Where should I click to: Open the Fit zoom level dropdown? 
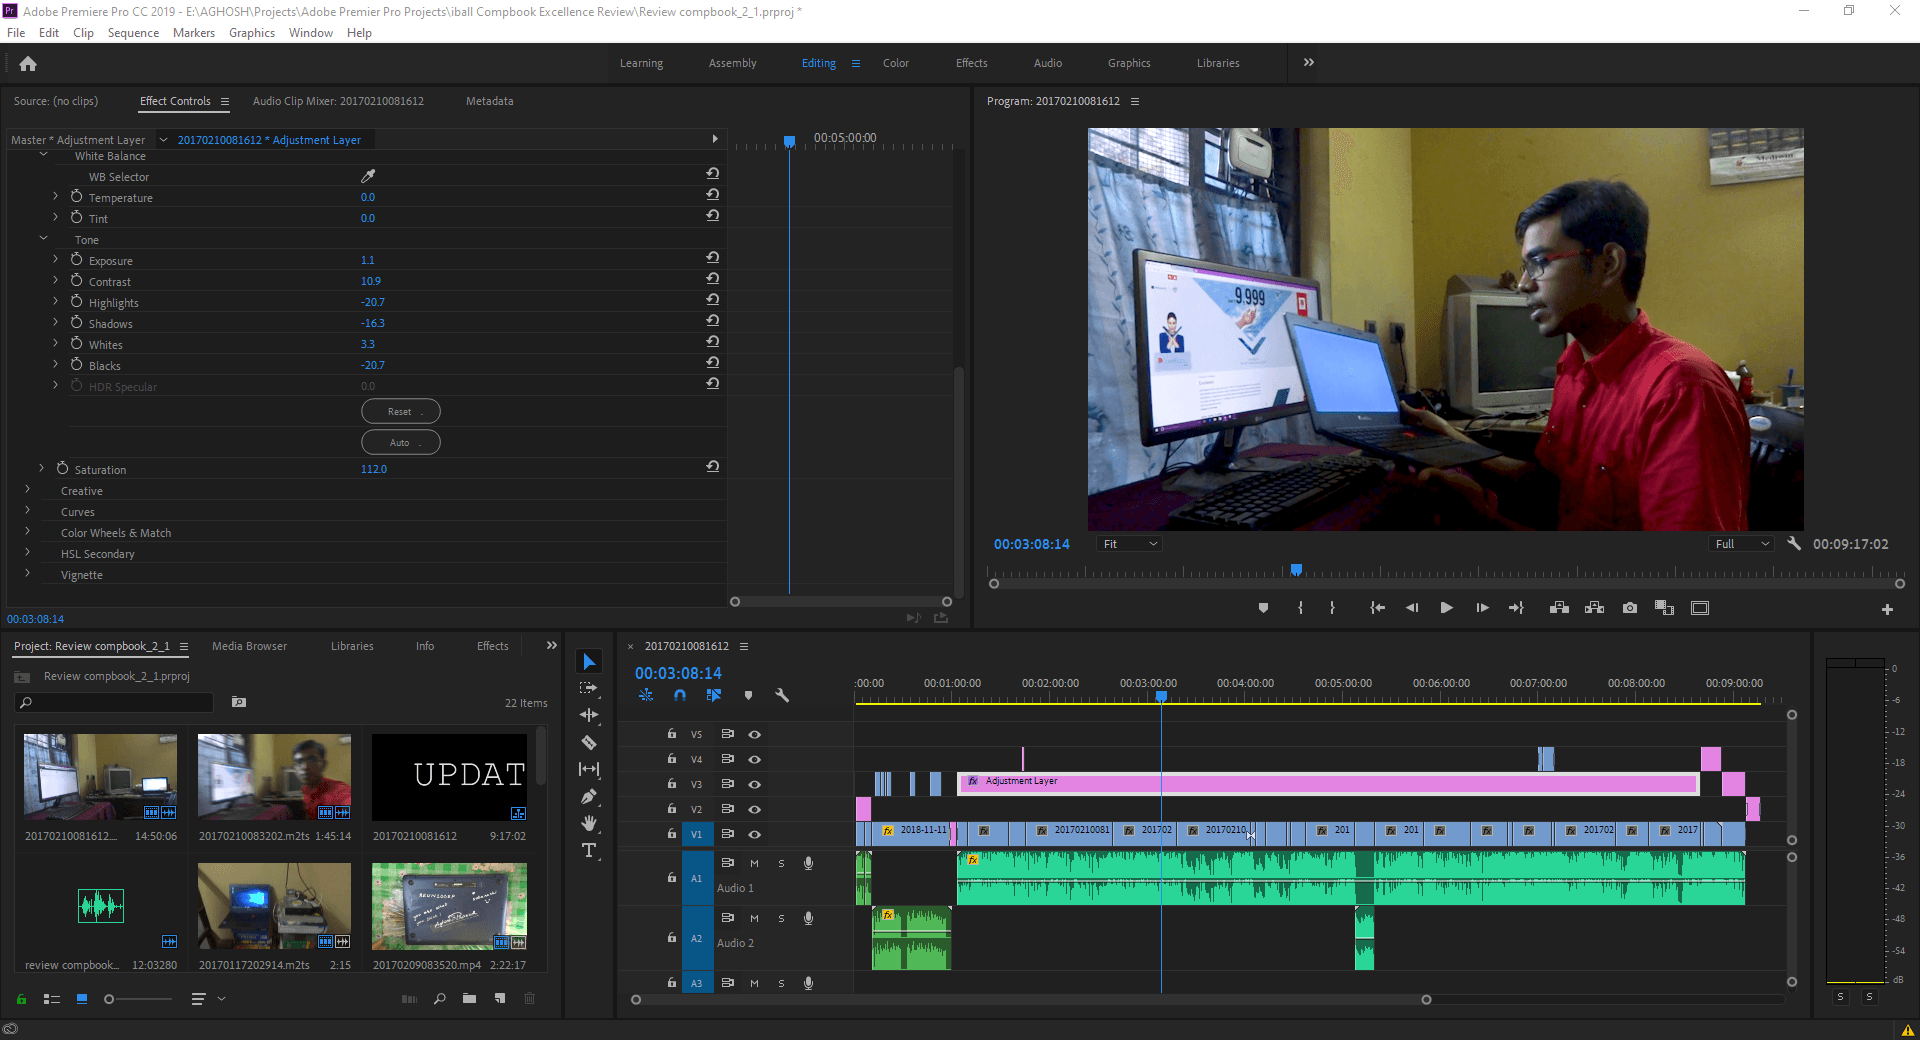point(1130,544)
